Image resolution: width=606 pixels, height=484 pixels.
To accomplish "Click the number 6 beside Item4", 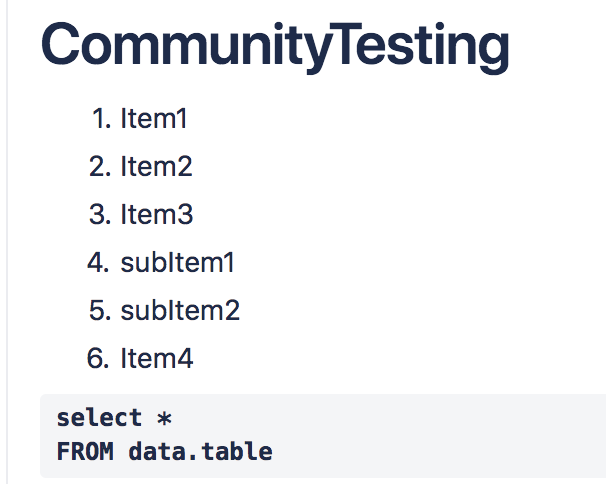I will point(98,359).
